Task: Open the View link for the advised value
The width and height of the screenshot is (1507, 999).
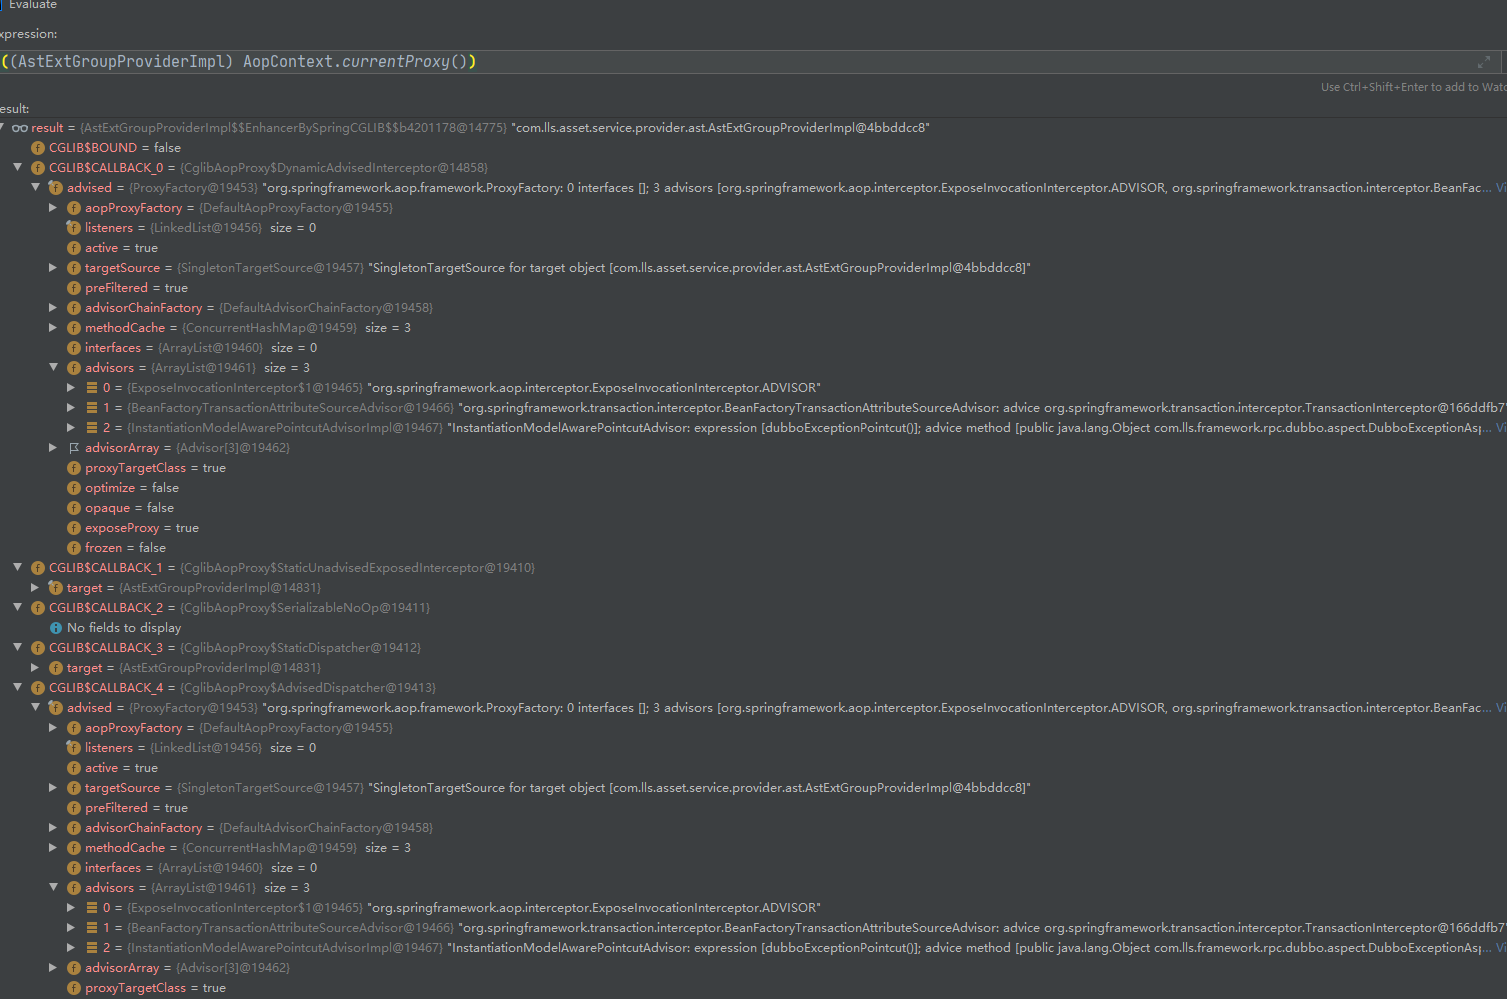Action: click(1500, 187)
